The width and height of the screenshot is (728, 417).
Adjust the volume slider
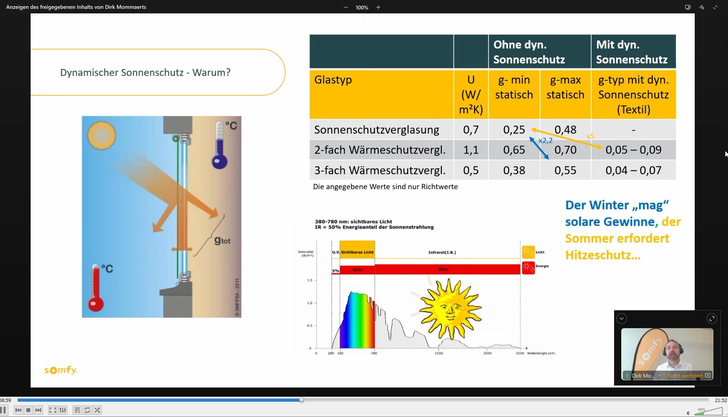(708, 410)
